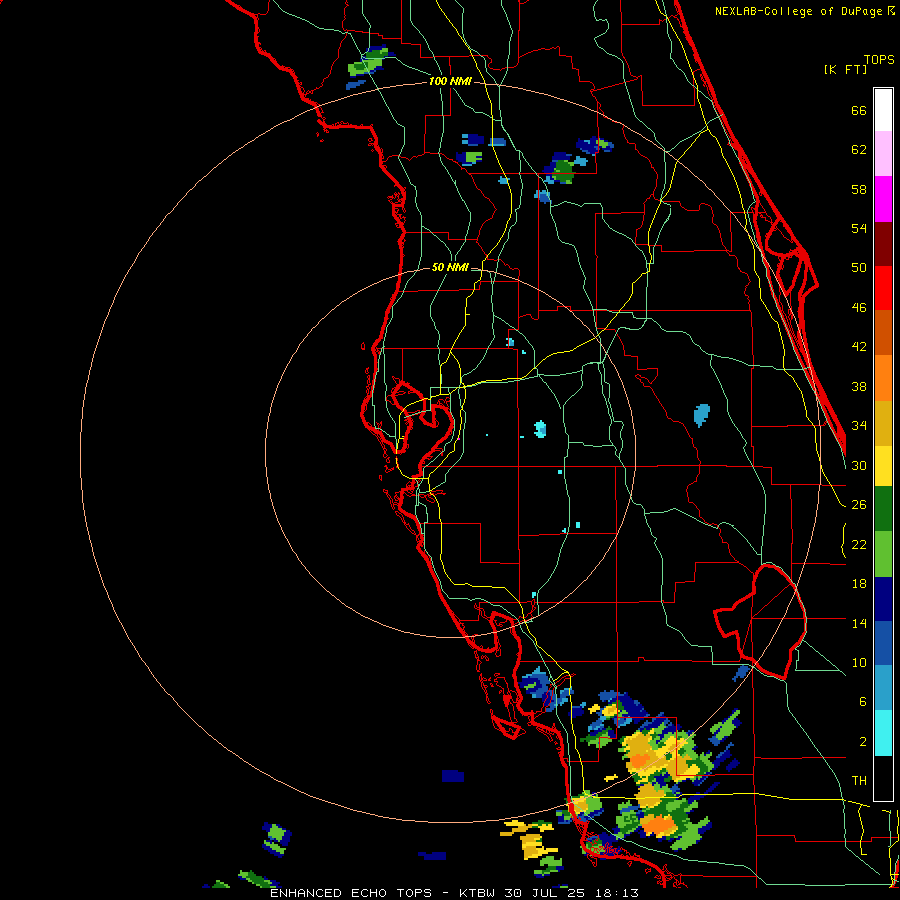This screenshot has height=900, width=900.
Task: Pick the bright red legend swatch
Action: pos(883,288)
